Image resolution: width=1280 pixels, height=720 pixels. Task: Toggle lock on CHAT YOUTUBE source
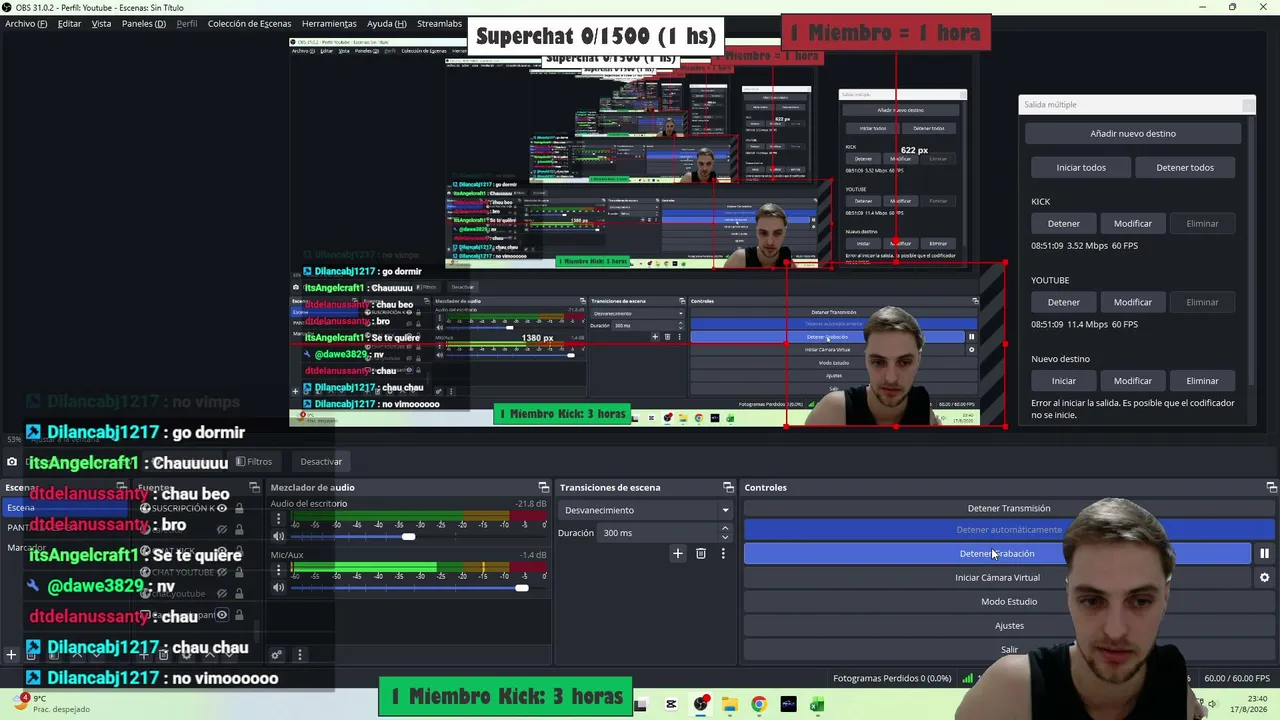(x=239, y=572)
